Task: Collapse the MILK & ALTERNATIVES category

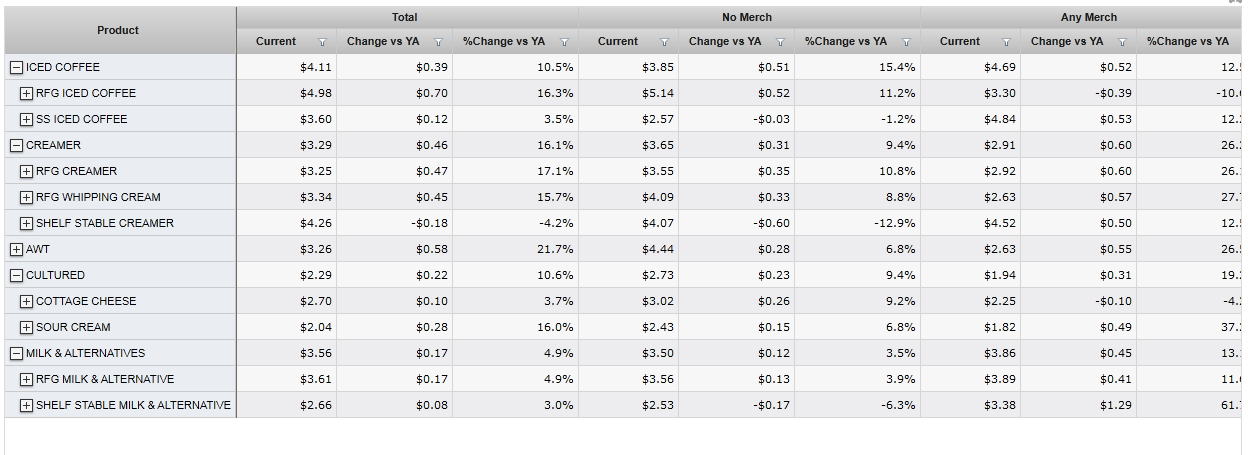Action: 16,353
